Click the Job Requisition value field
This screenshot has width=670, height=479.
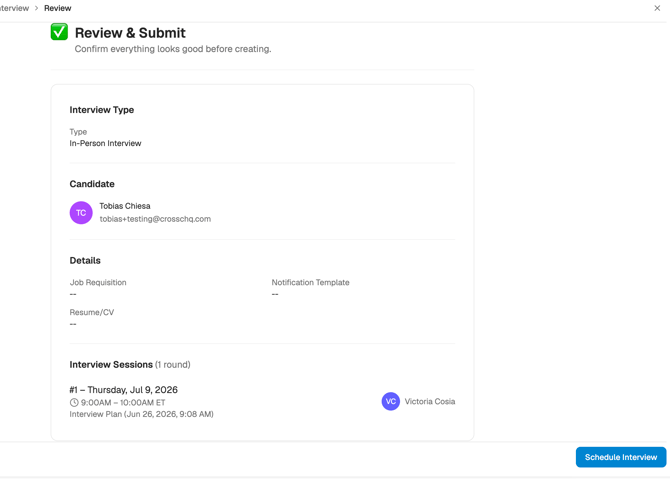coord(73,294)
